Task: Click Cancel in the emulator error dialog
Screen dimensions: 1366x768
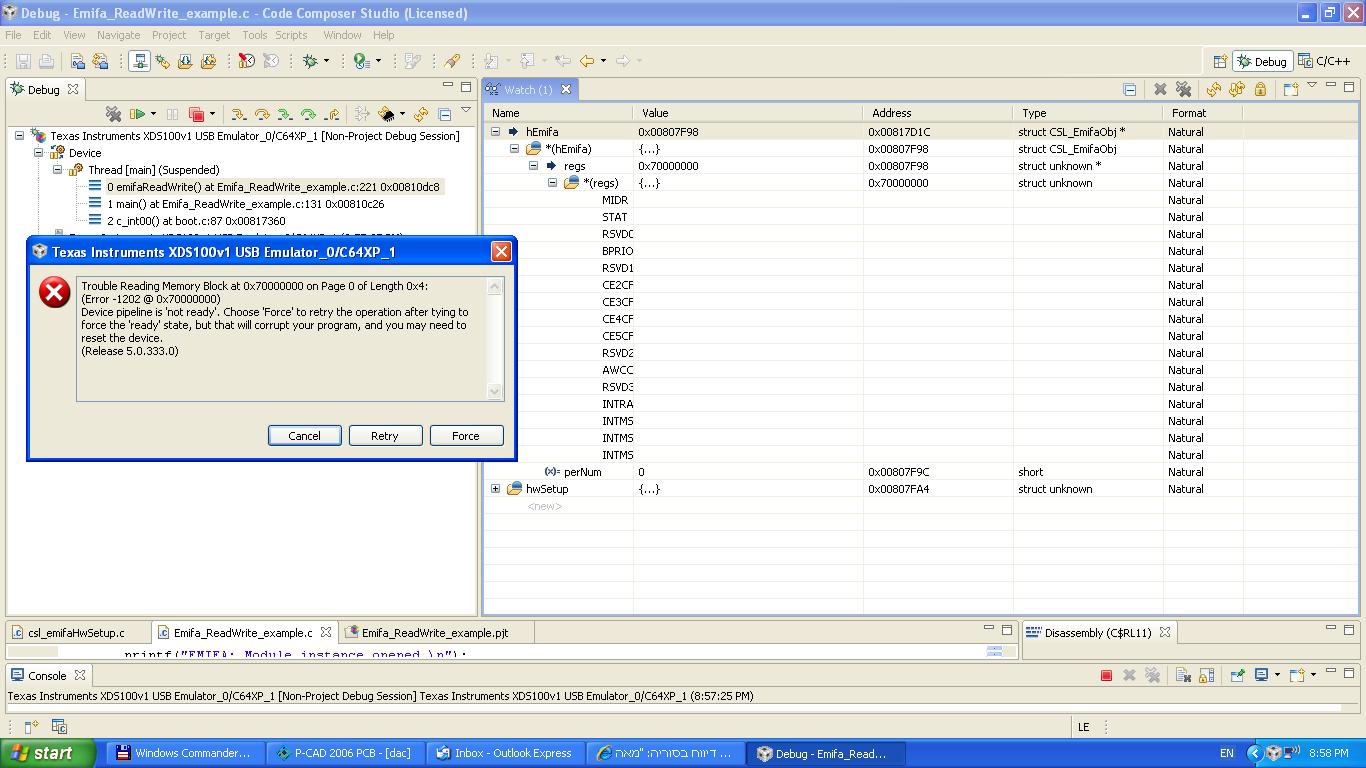Action: click(x=304, y=436)
